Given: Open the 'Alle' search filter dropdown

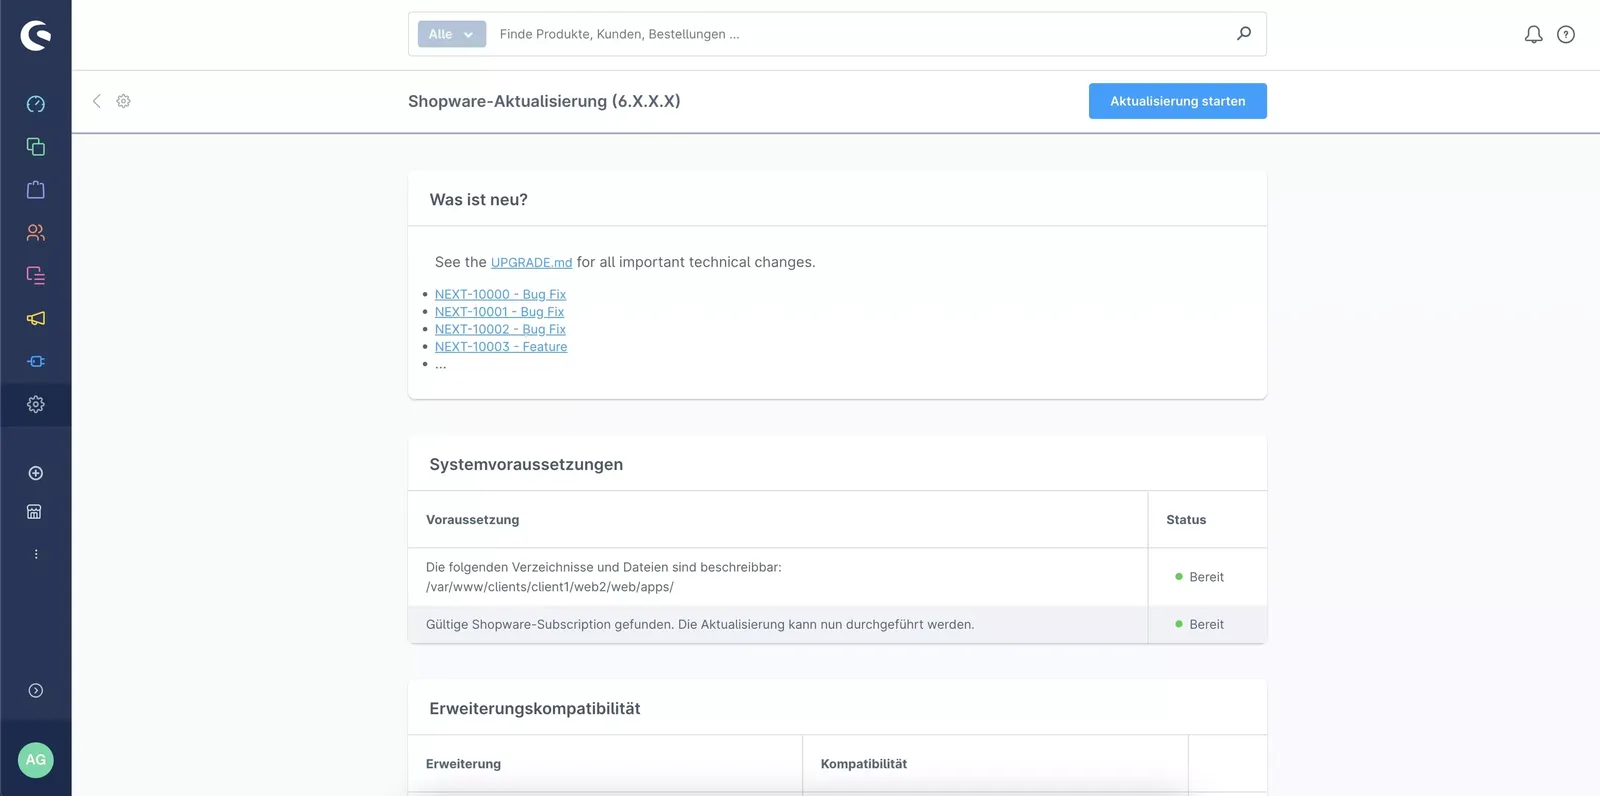Looking at the screenshot, I should (x=452, y=34).
